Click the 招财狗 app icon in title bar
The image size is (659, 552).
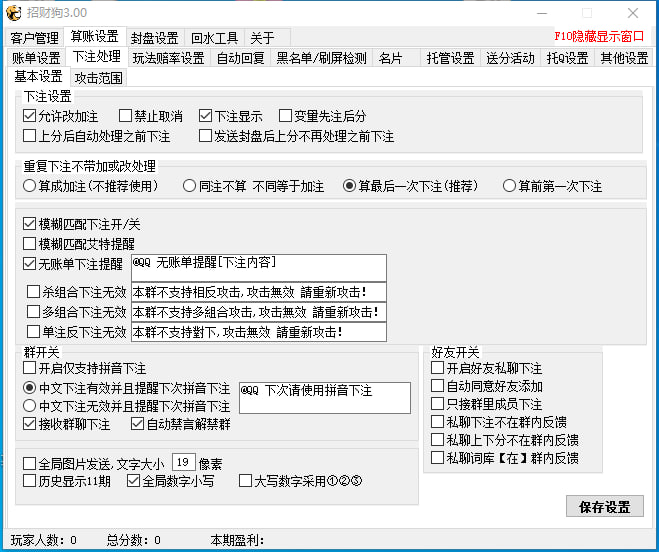tap(14, 13)
